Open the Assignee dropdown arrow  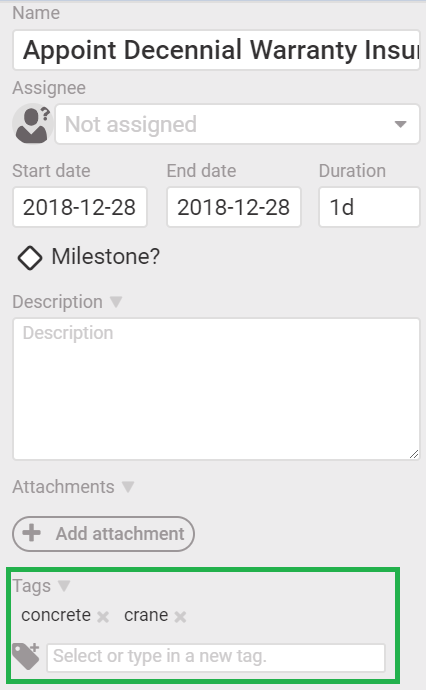(400, 125)
